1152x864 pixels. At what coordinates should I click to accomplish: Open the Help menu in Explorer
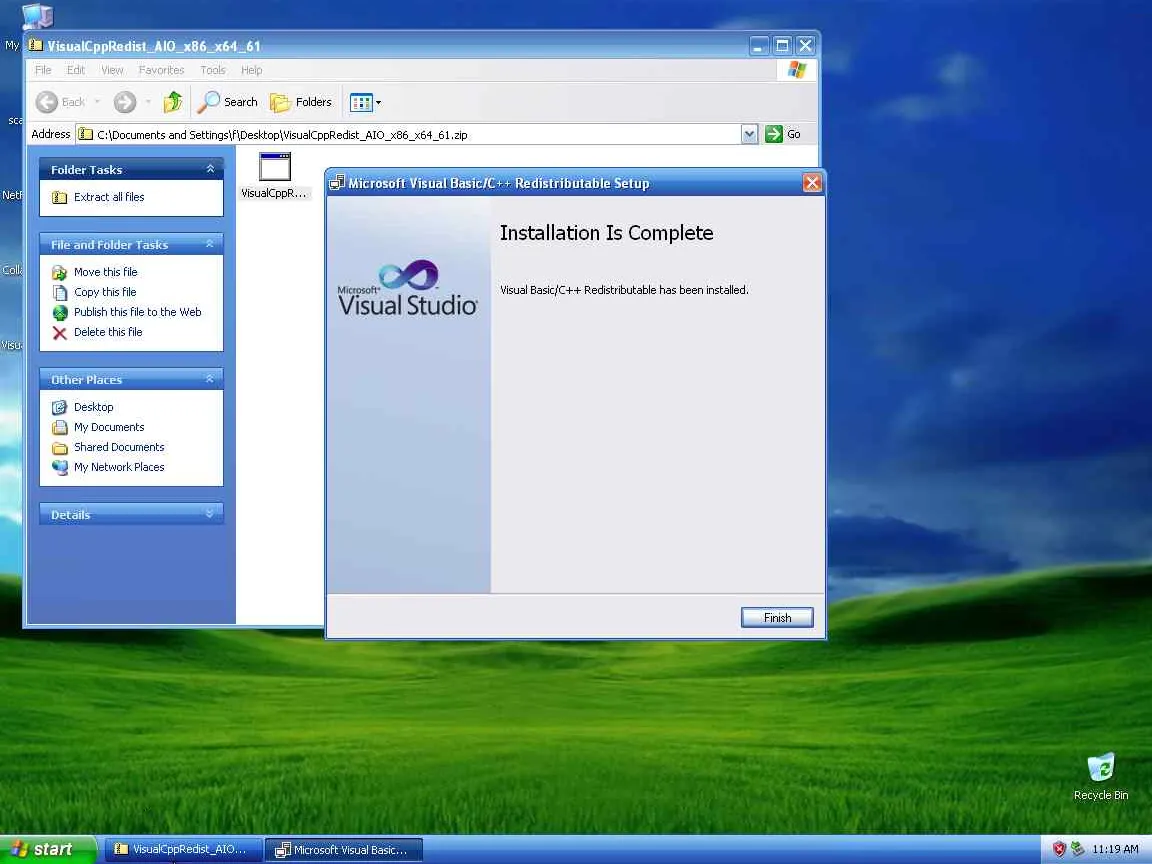point(252,70)
